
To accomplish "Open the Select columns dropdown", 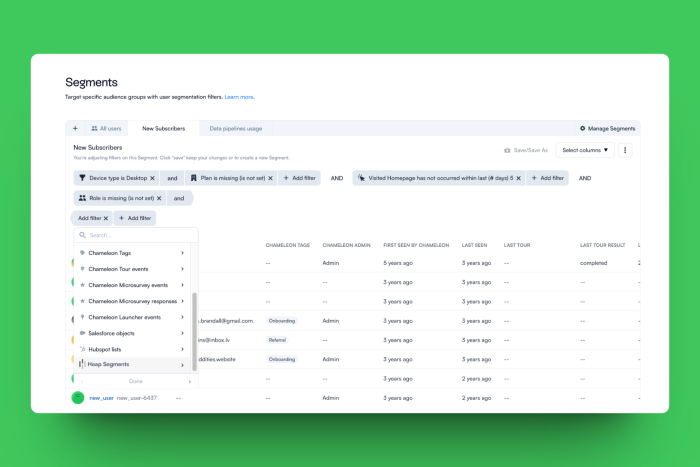I will tap(585, 150).
